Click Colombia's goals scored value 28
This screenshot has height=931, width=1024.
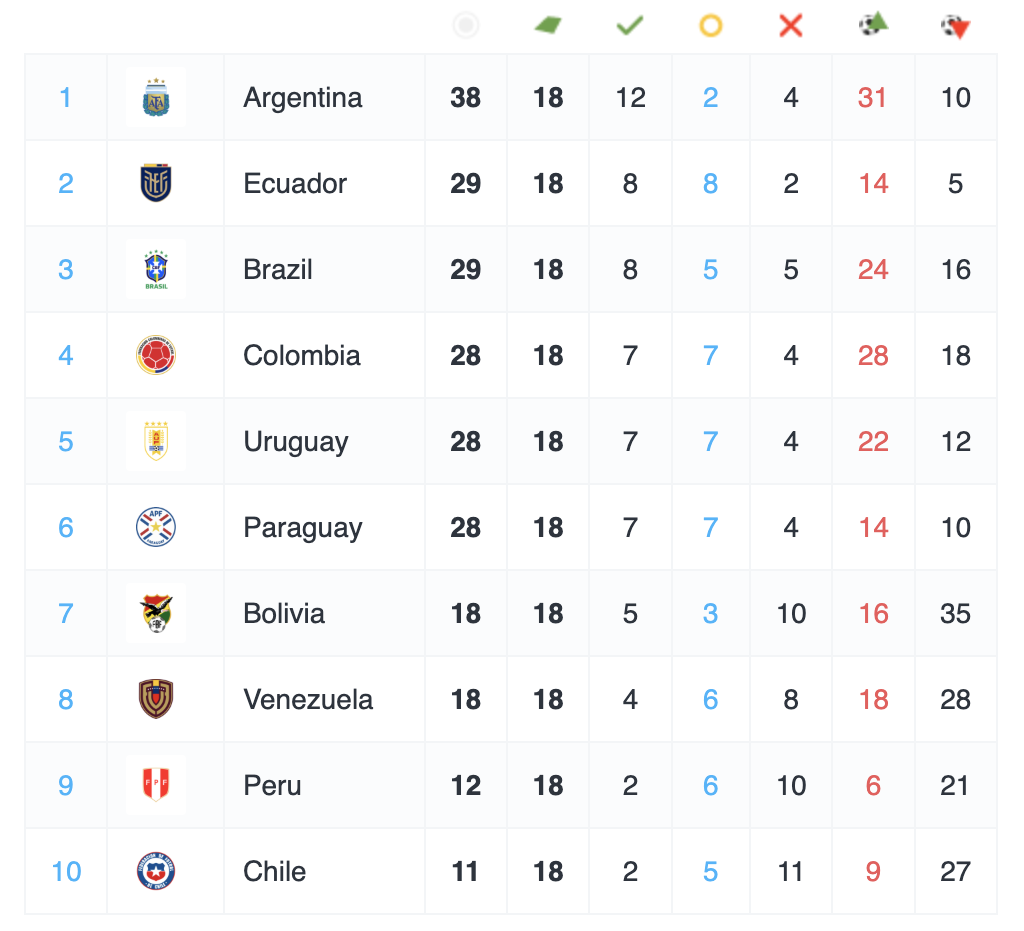[x=873, y=356]
